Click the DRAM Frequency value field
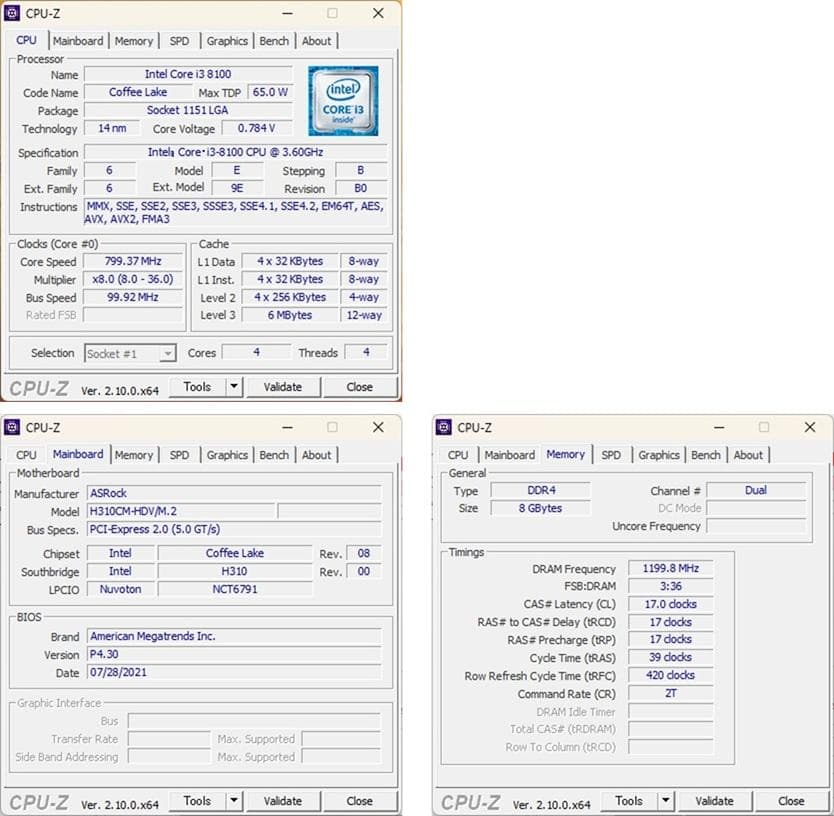 669,568
